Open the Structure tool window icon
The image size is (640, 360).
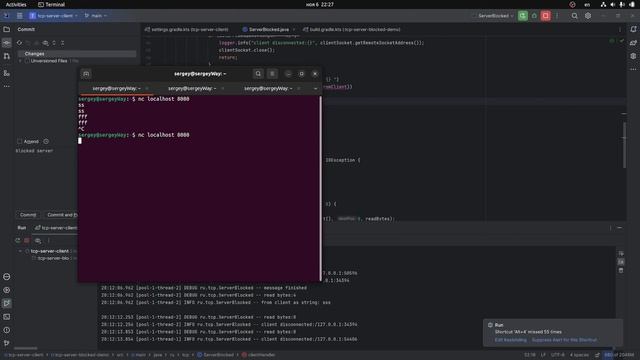click(x=7, y=73)
